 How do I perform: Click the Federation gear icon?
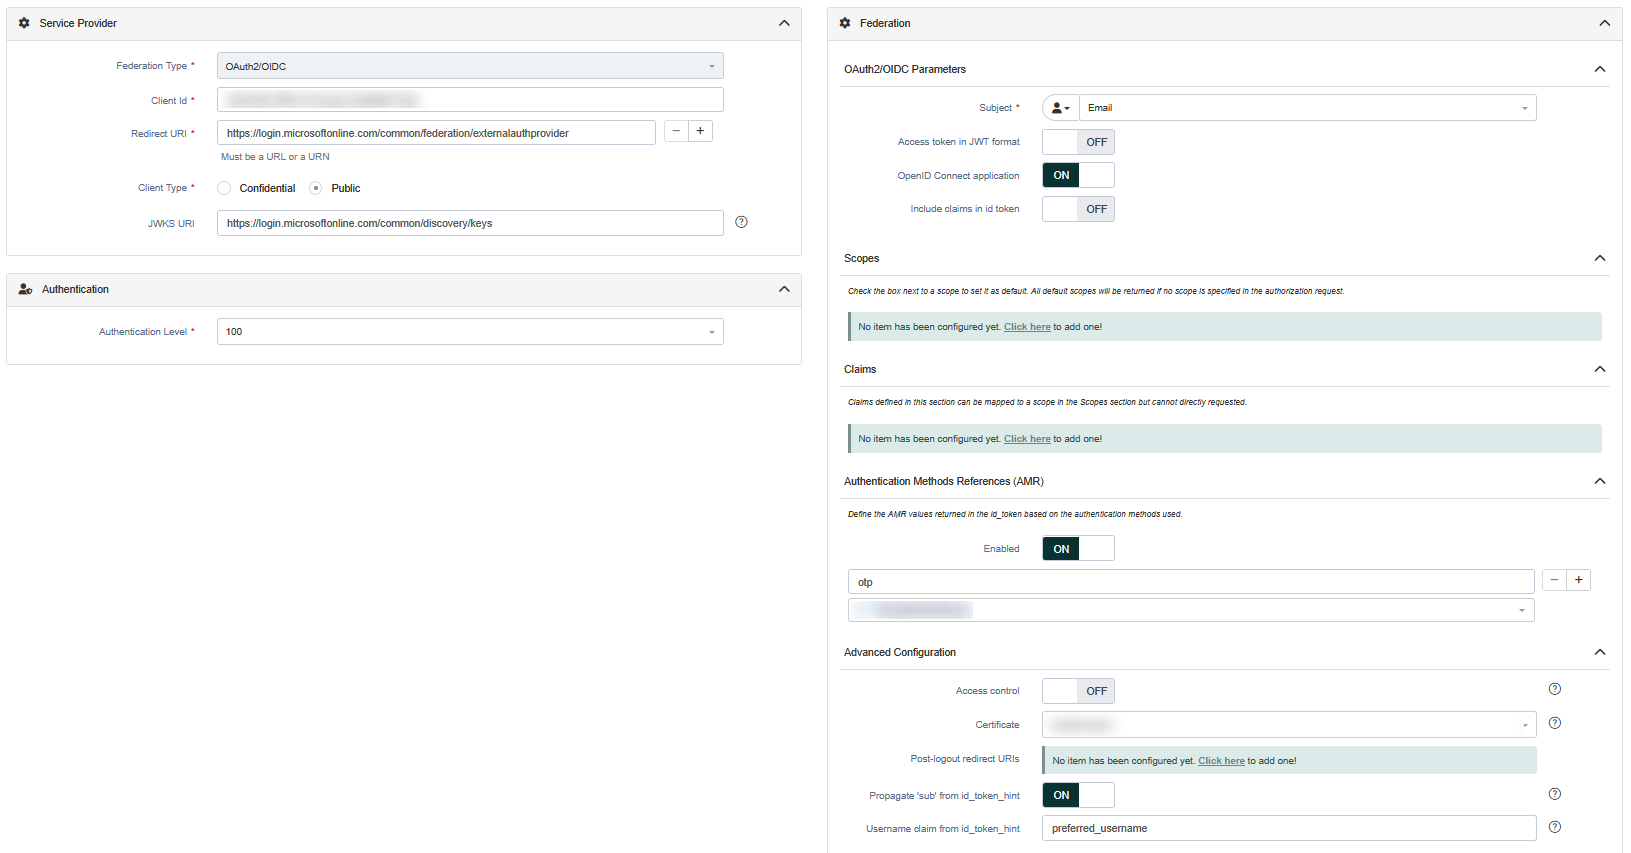845,23
